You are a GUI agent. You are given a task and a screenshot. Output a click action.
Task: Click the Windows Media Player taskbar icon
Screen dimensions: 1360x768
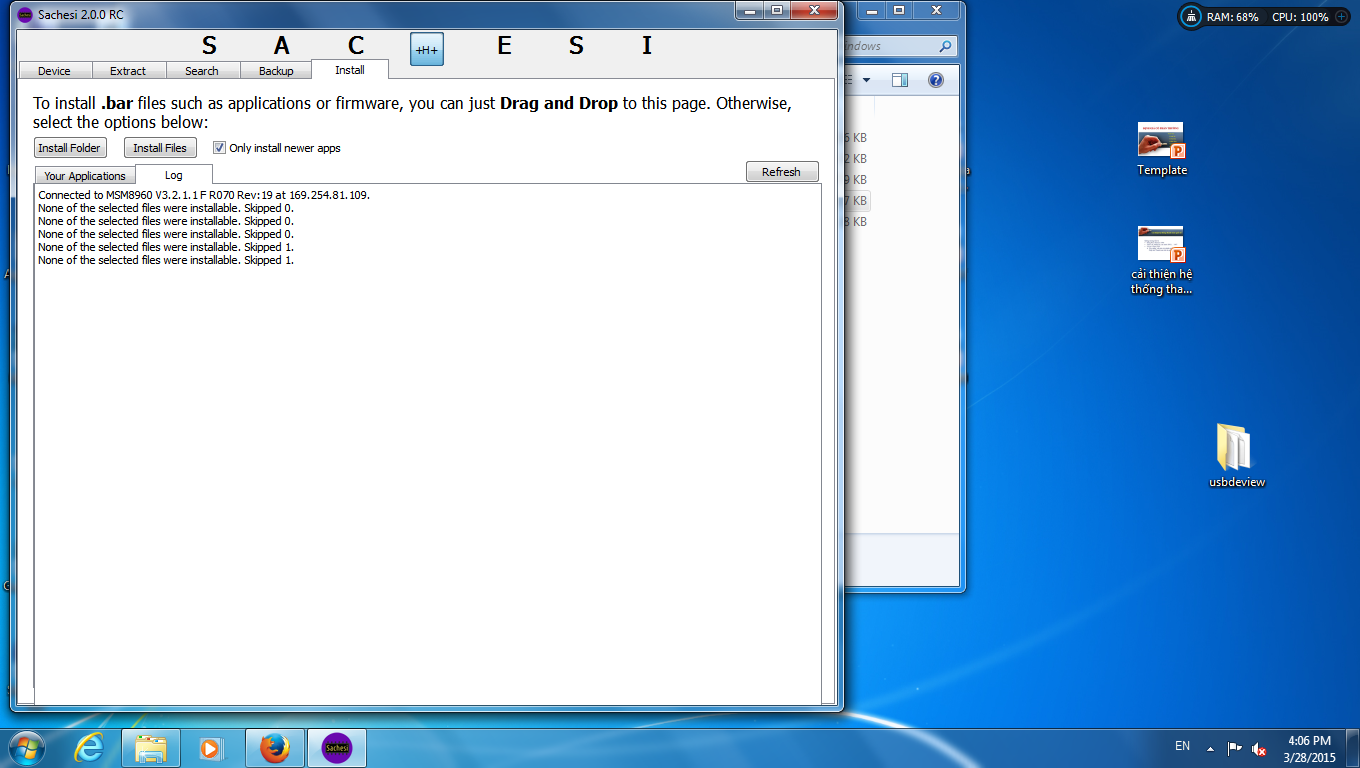[212, 748]
